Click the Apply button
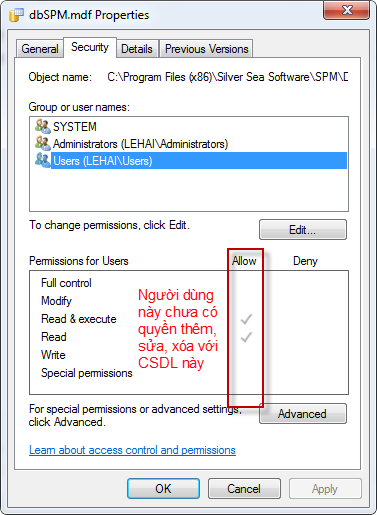377x515 pixels. (325, 489)
